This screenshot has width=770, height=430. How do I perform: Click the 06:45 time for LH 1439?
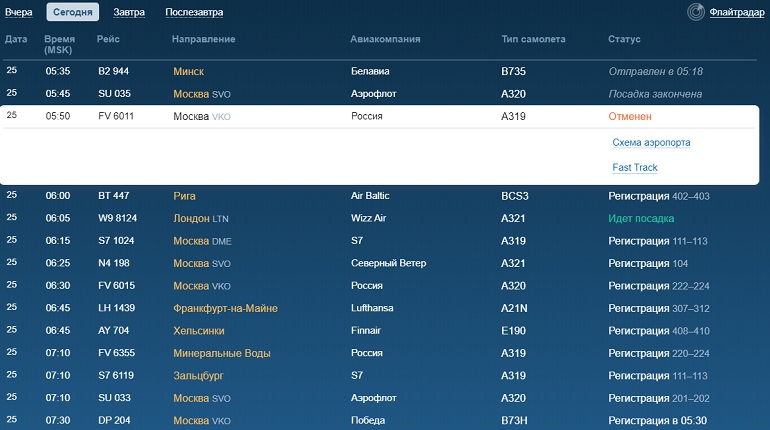[58, 308]
